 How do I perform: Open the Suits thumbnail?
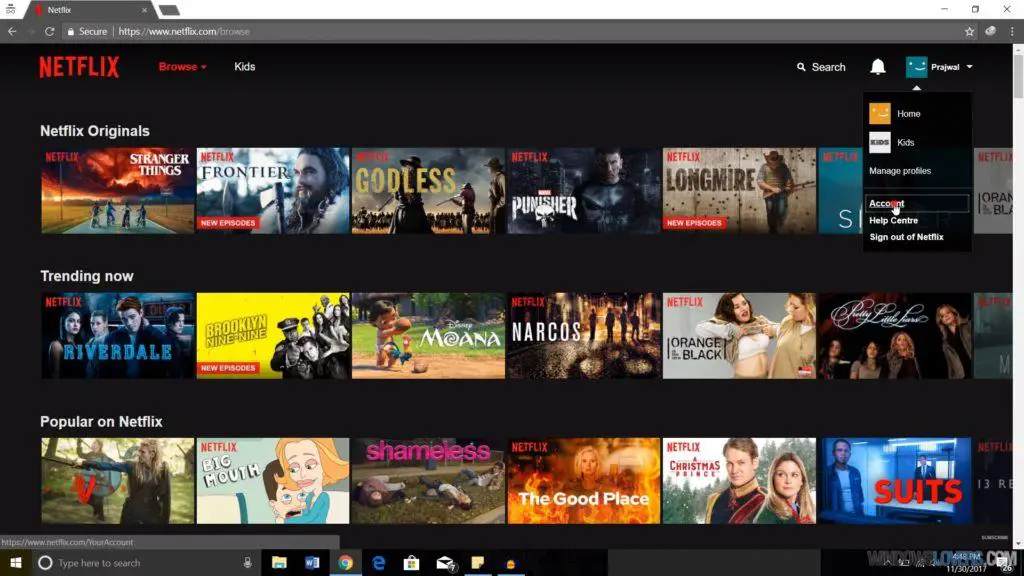tap(895, 481)
